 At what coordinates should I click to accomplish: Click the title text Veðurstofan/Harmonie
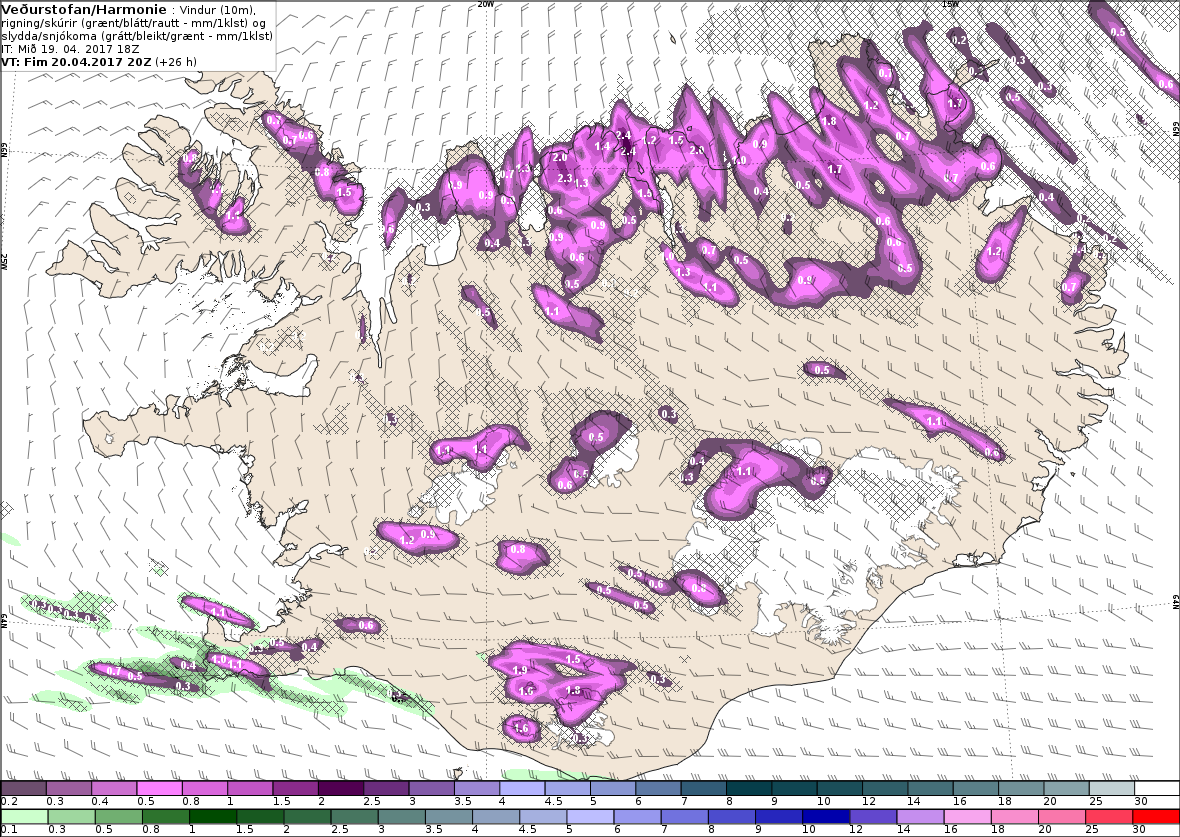[84, 10]
